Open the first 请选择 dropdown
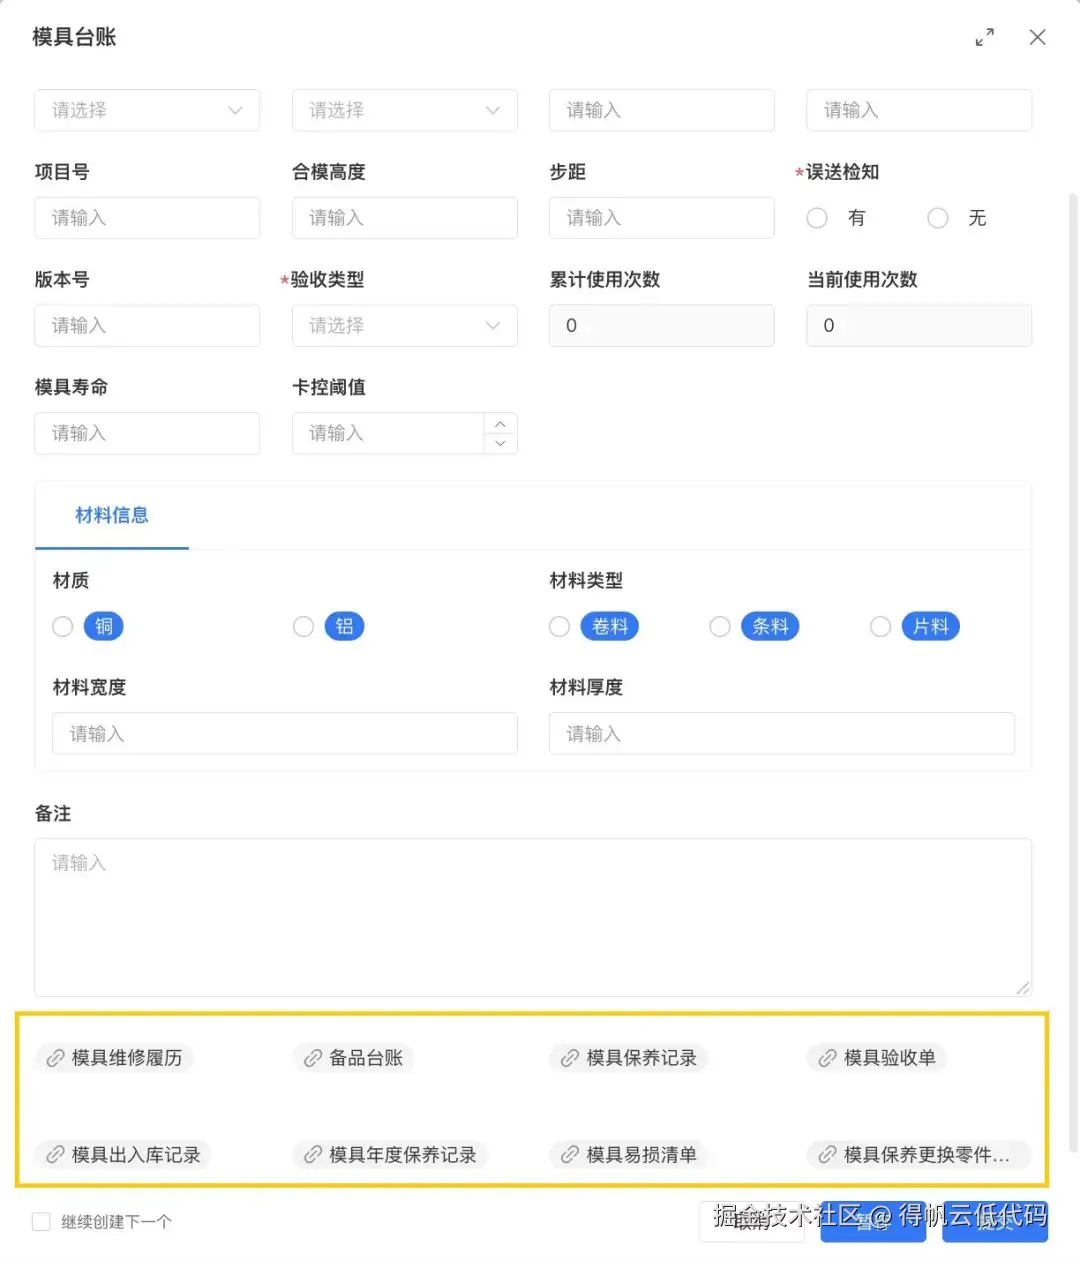 click(147, 110)
